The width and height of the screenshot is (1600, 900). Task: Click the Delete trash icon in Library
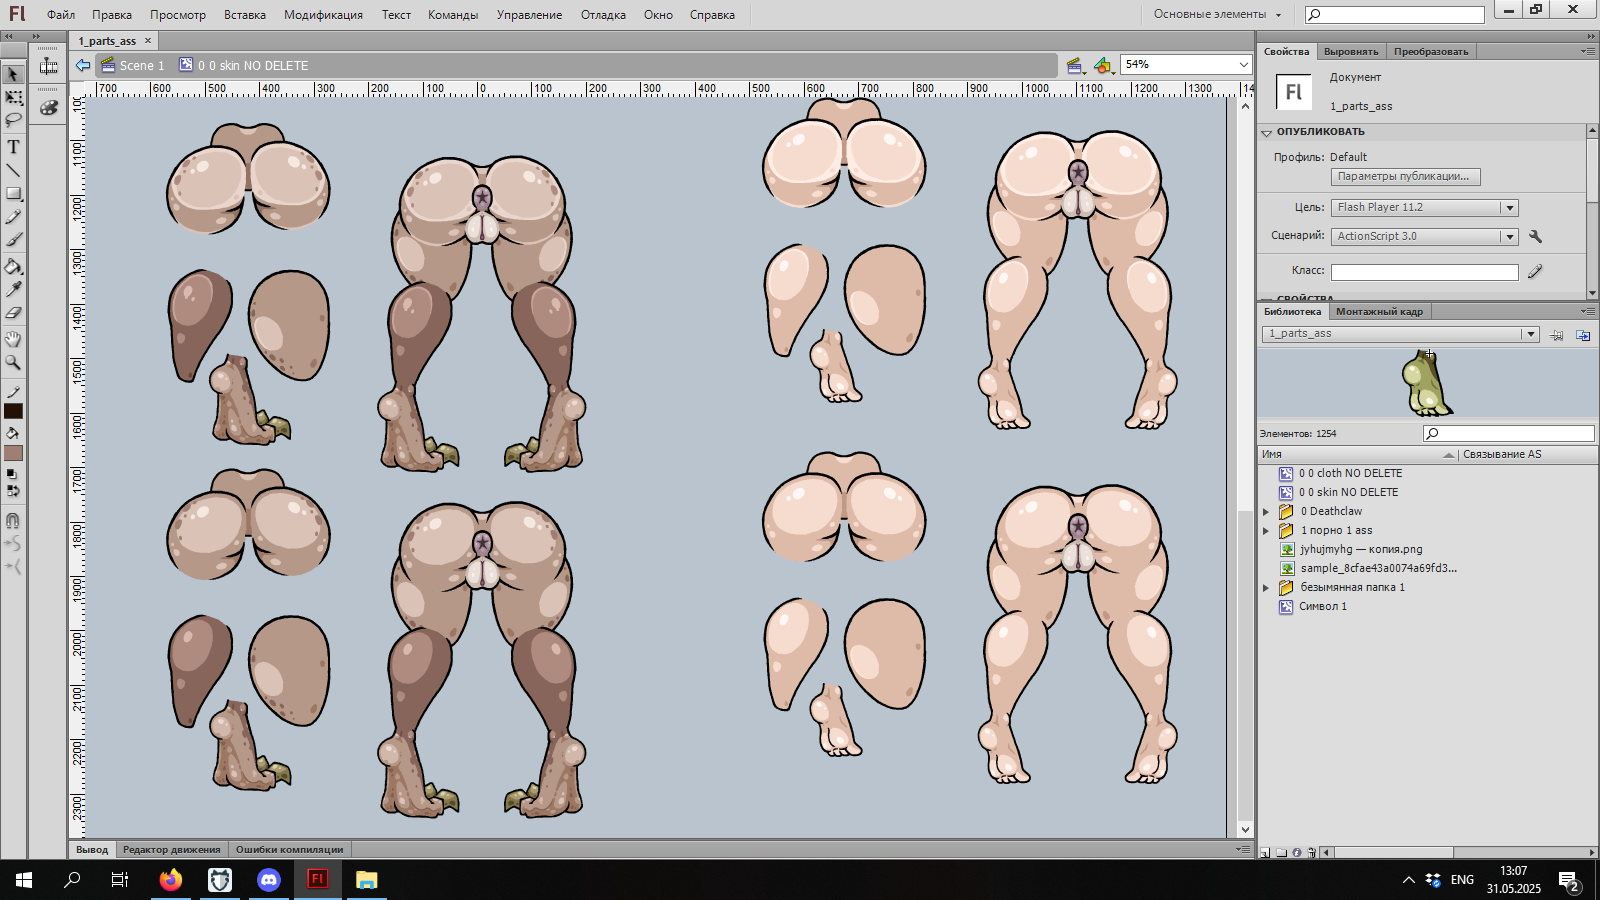click(x=1312, y=853)
